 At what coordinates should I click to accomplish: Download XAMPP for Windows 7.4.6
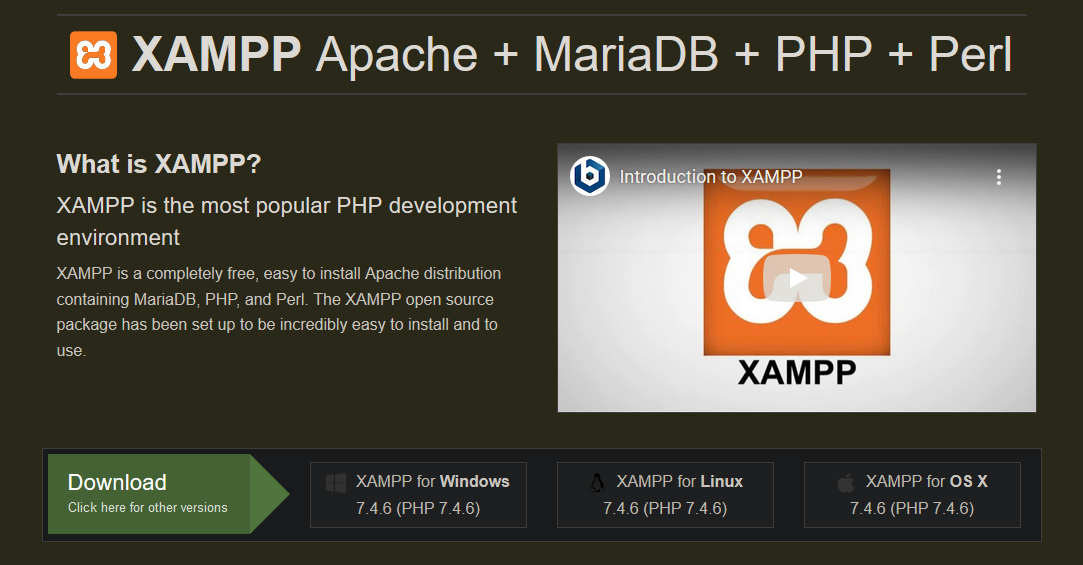[x=419, y=495]
